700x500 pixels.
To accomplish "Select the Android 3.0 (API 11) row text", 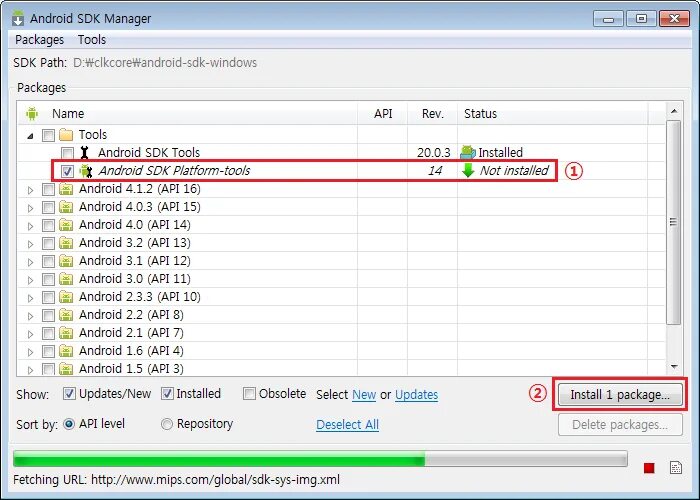I will (135, 279).
